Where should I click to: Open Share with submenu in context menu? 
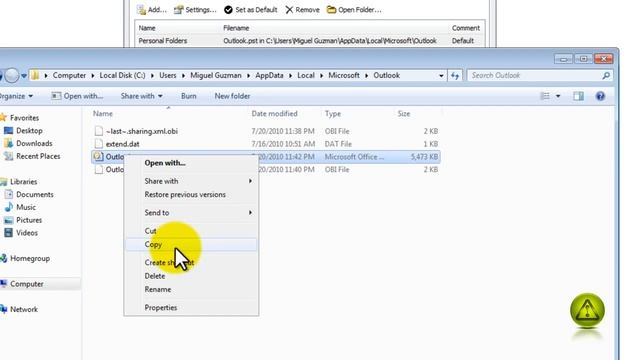[x=191, y=181]
